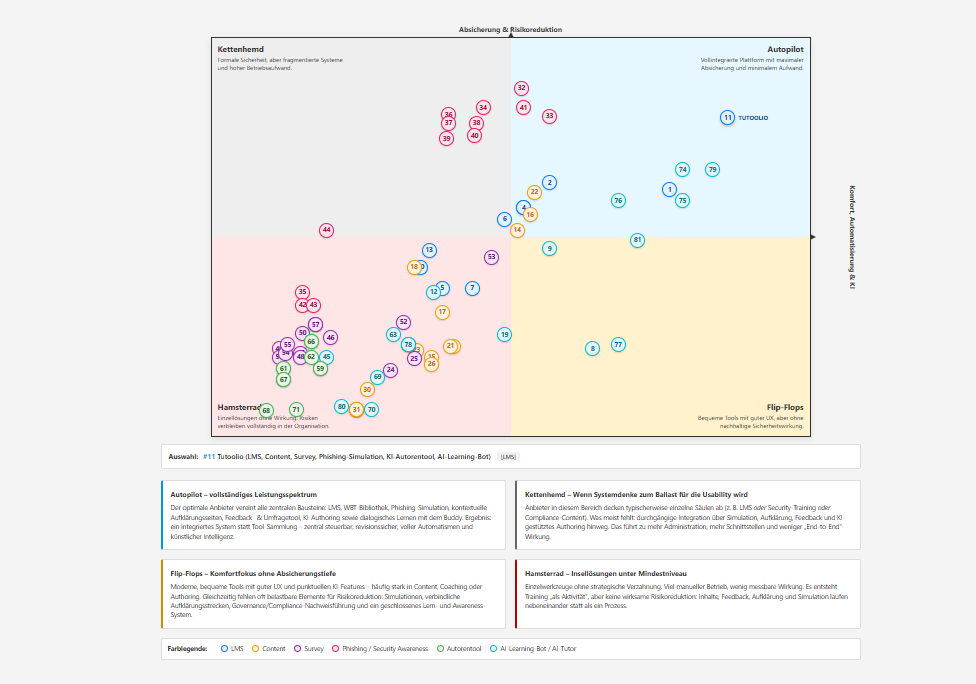Image resolution: width=976 pixels, height=684 pixels.
Task: Click the orange bubble numbered 30
Action: pos(367,390)
